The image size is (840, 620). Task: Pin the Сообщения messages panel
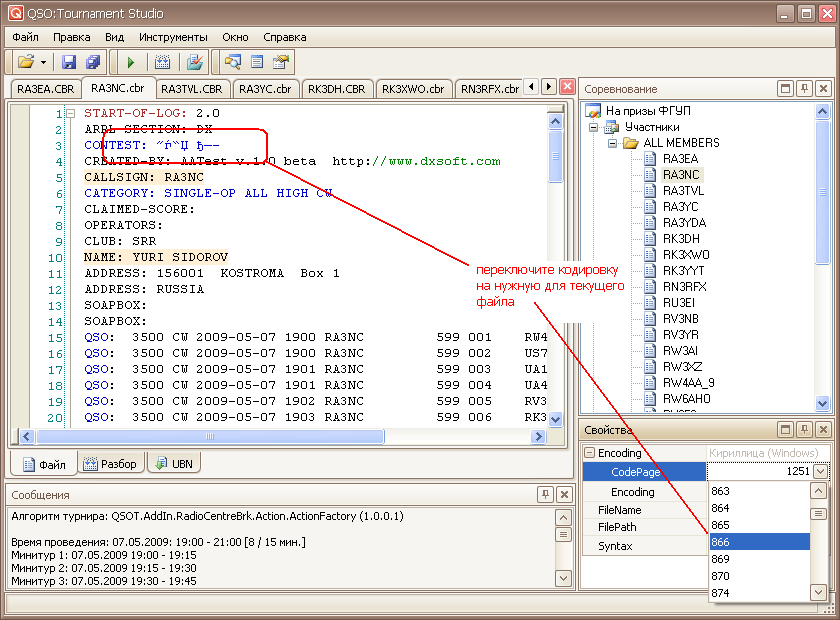click(545, 494)
